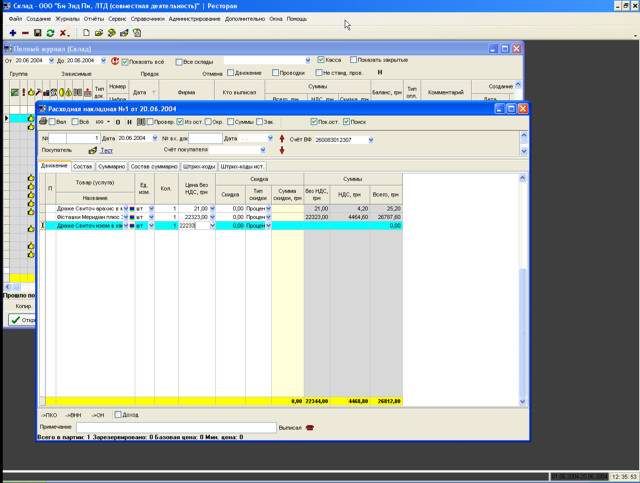Enable the Все склады checkbox
The width and height of the screenshot is (640, 483).
click(x=180, y=62)
